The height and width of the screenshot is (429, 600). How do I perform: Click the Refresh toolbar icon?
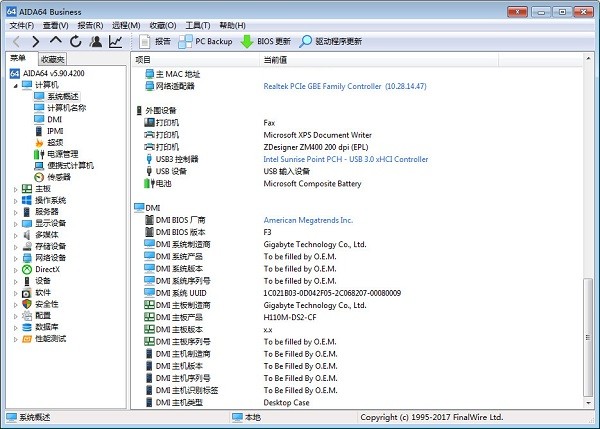coord(76,42)
